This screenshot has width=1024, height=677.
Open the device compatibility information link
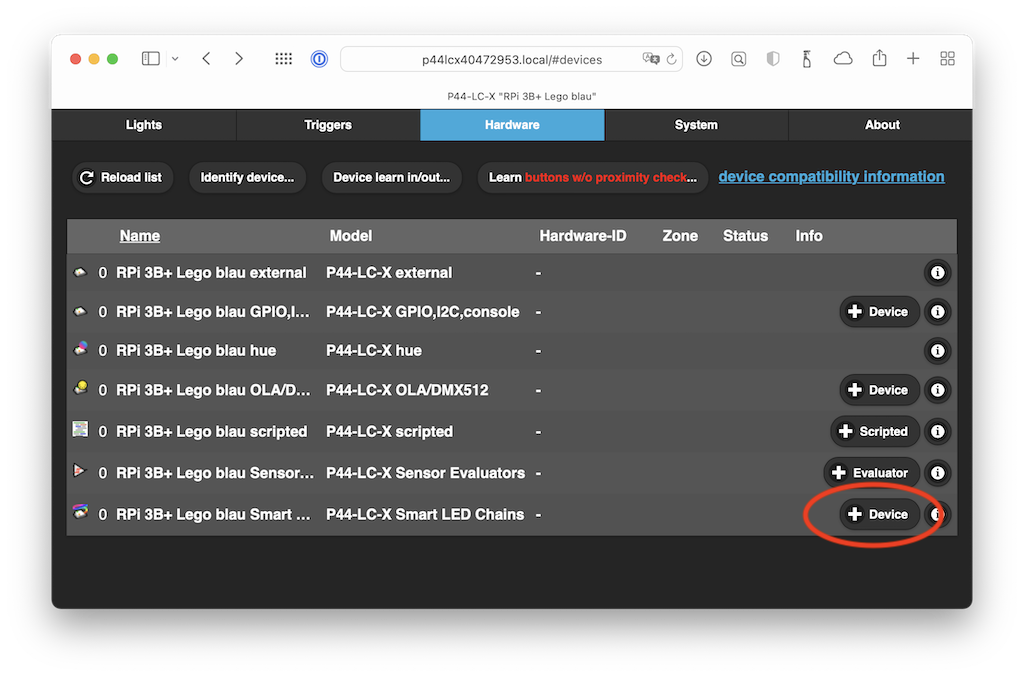(831, 175)
